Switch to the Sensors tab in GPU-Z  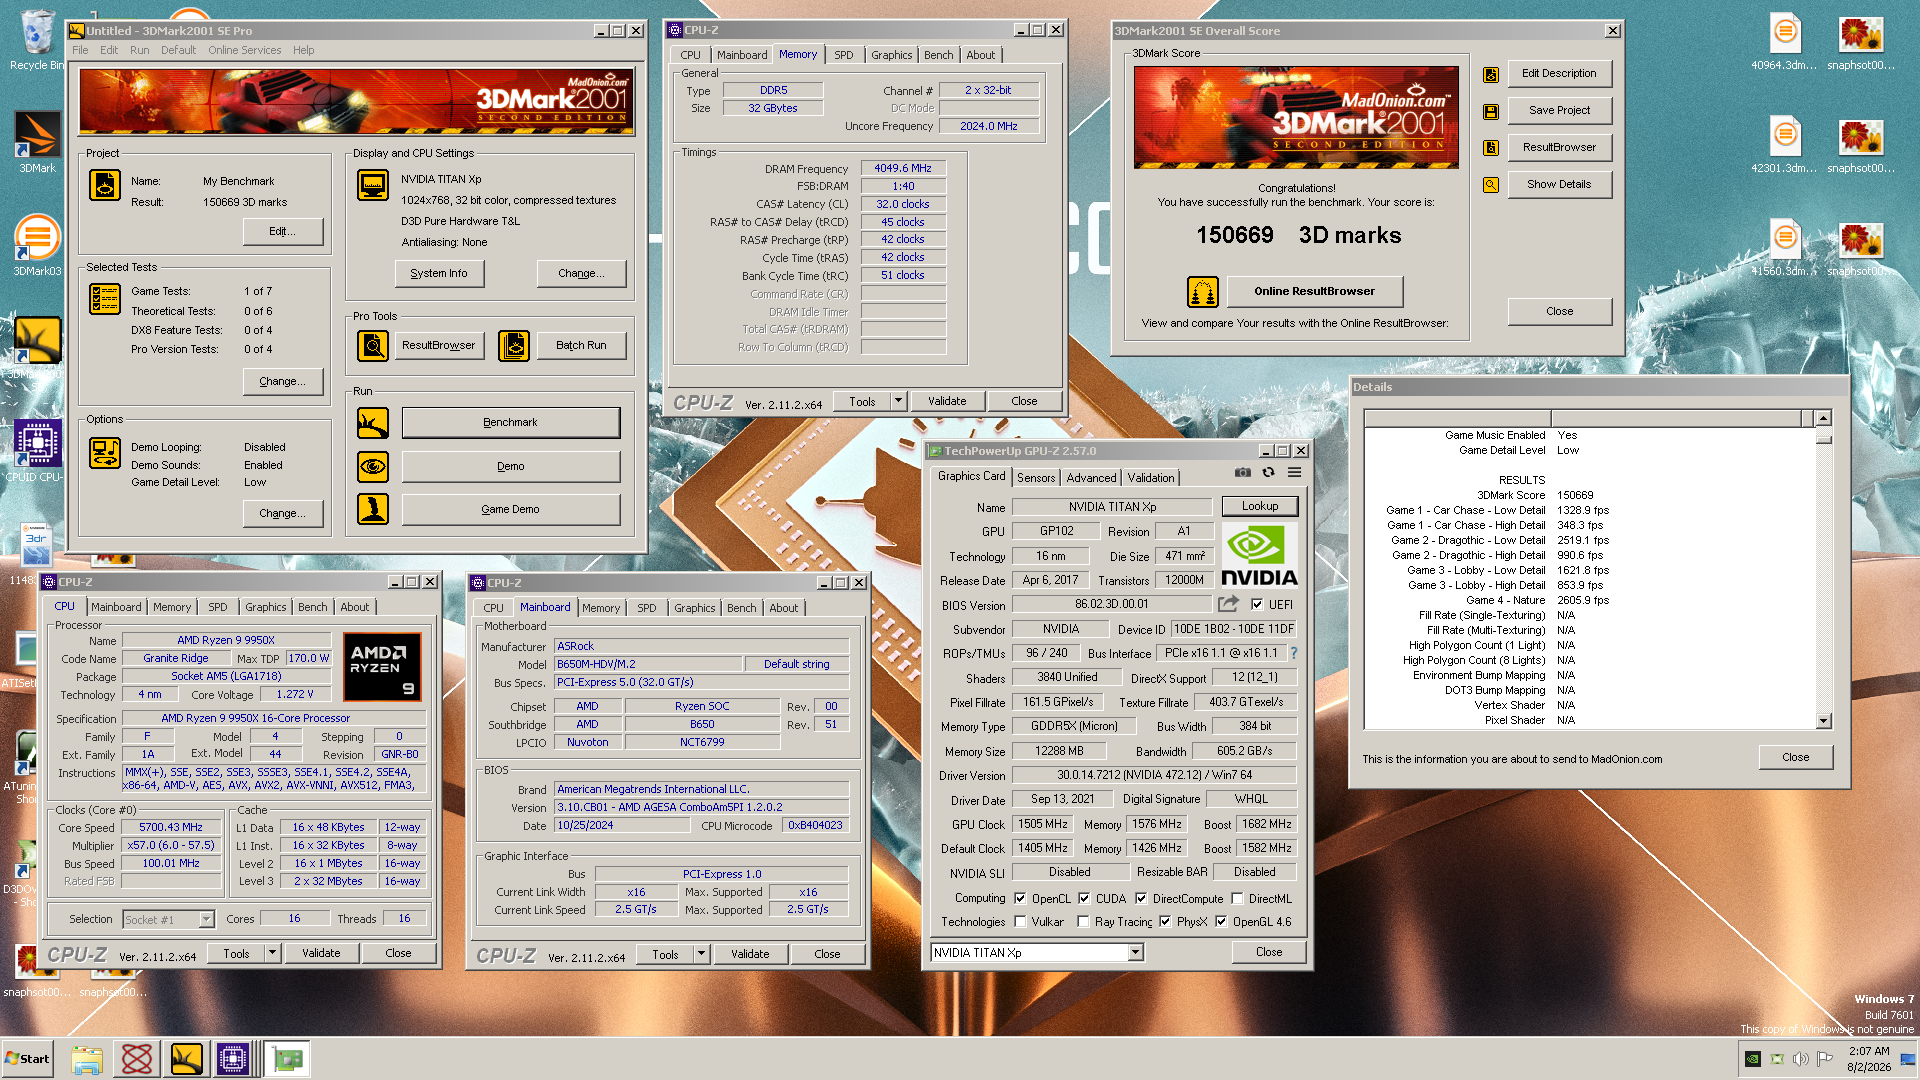(1036, 478)
